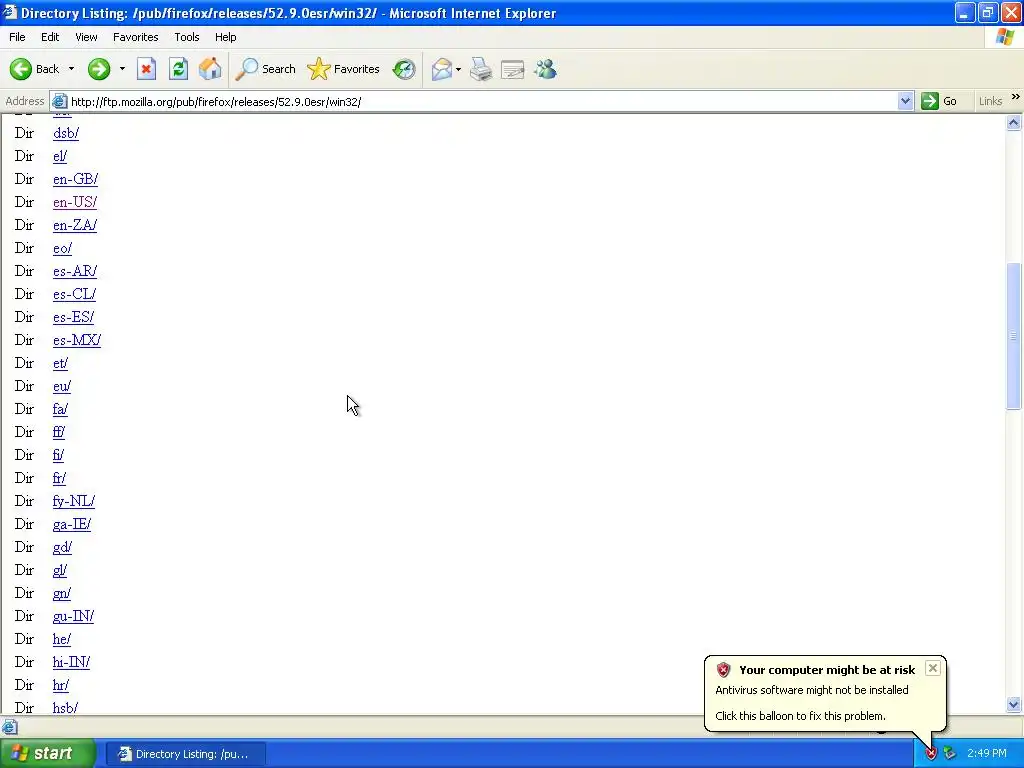This screenshot has width=1024, height=768.
Task: Click the vertical scrollbar thumb
Action: (x=1014, y=336)
